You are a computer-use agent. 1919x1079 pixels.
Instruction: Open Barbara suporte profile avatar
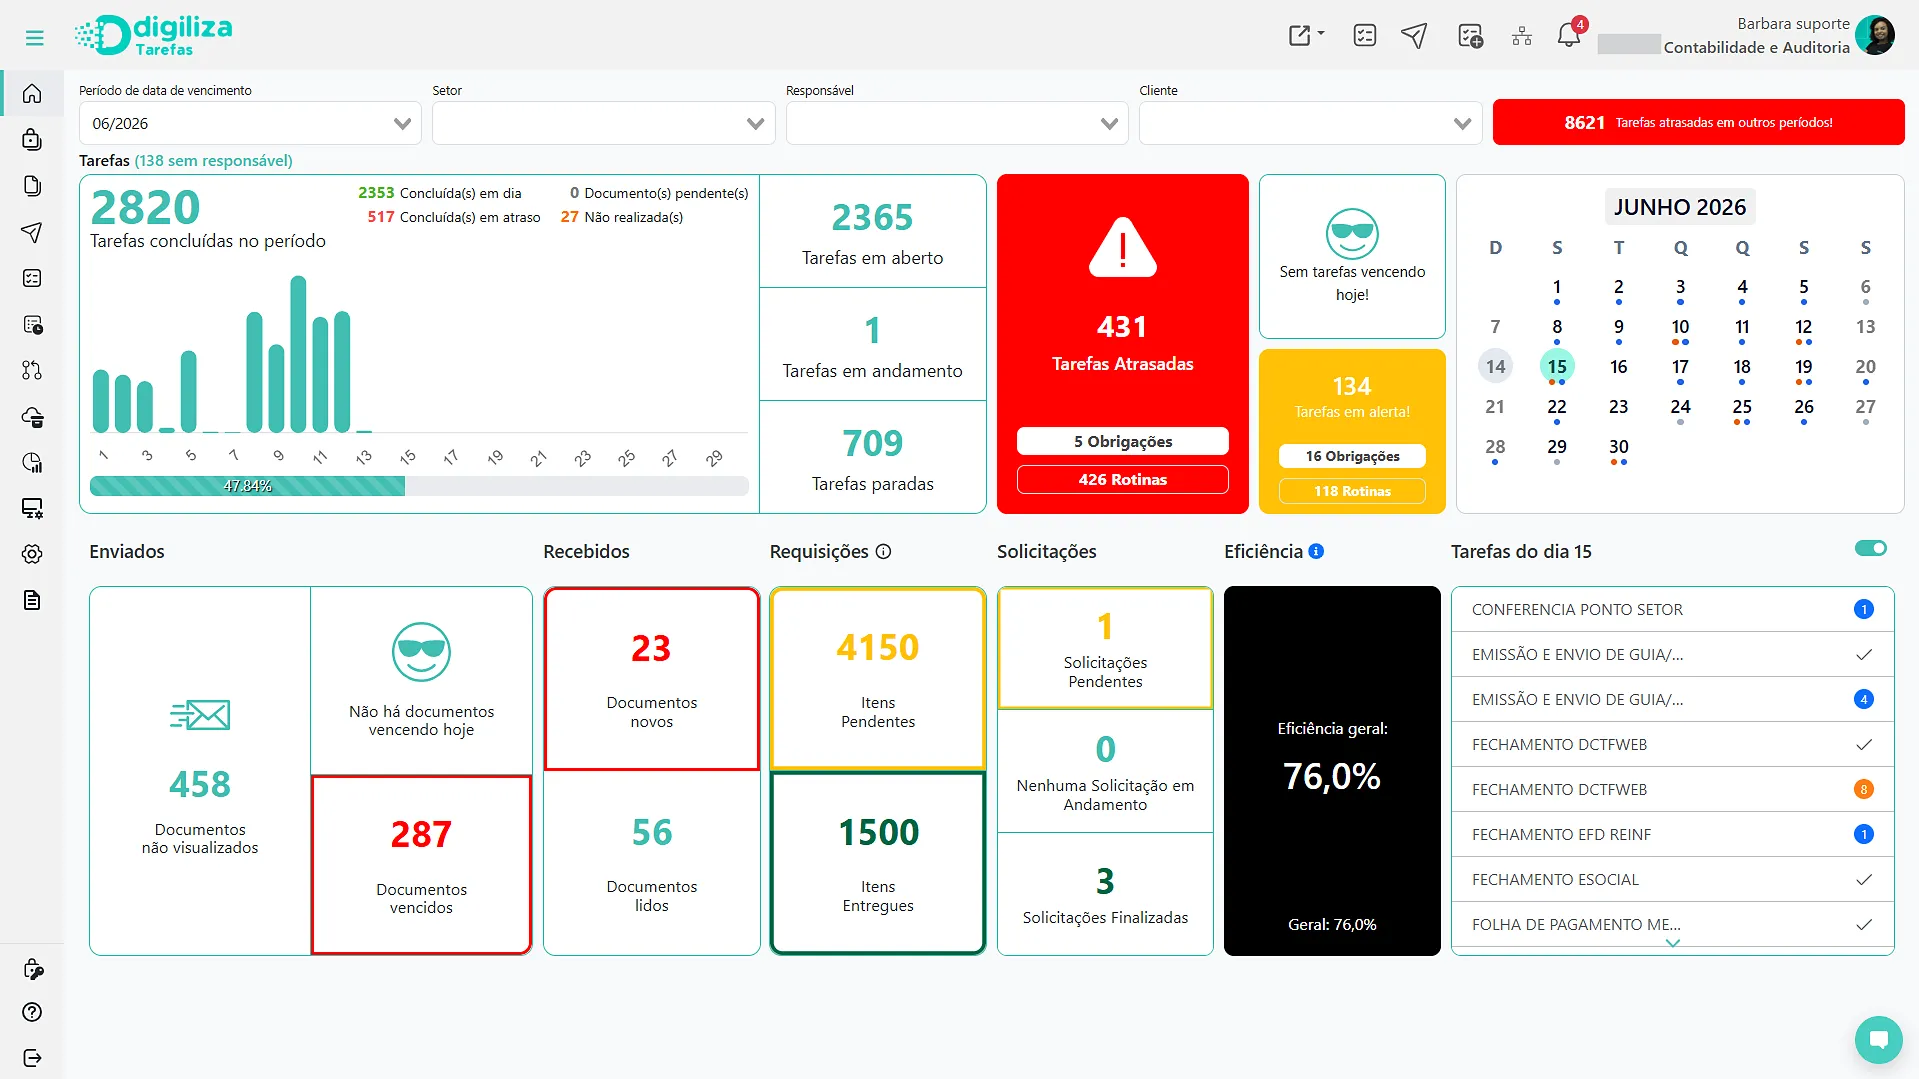point(1874,35)
